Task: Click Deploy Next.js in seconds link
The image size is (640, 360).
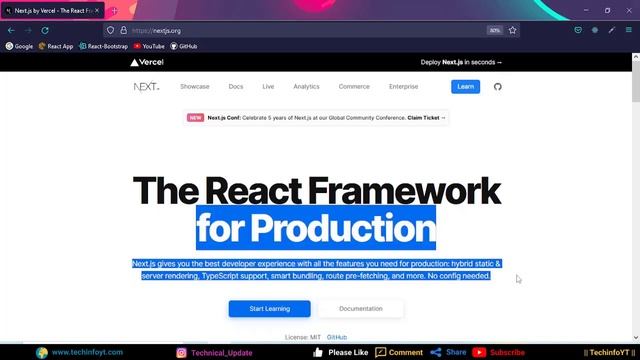Action: 461,62
